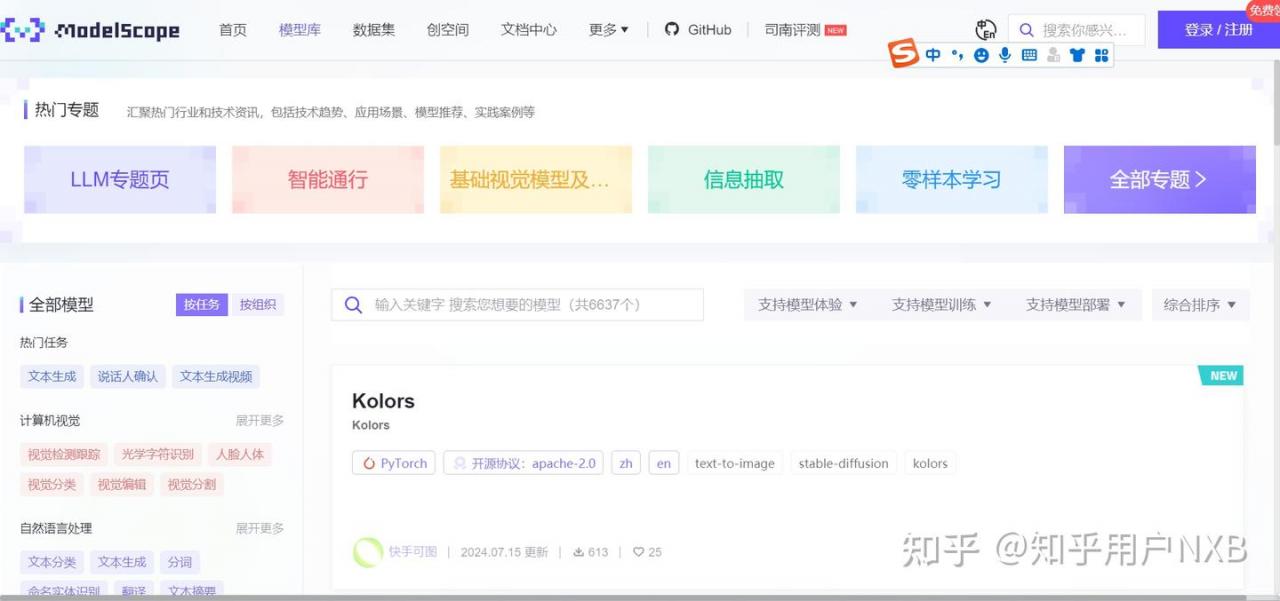Click the 快手可图 publisher avatar
Viewport: 1280px width, 601px height.
click(x=368, y=552)
